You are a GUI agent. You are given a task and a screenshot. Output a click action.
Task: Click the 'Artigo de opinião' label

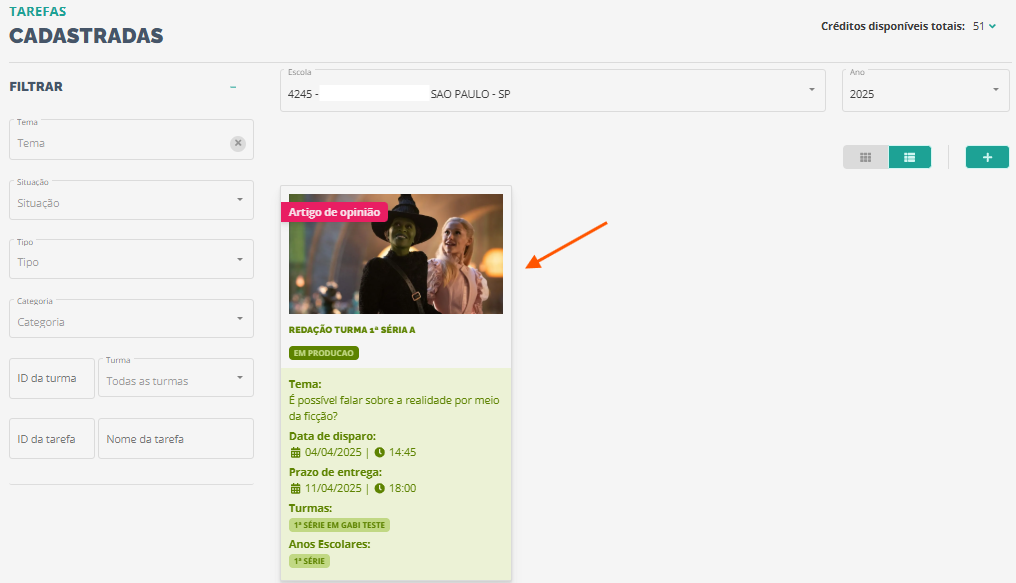[x=334, y=212]
